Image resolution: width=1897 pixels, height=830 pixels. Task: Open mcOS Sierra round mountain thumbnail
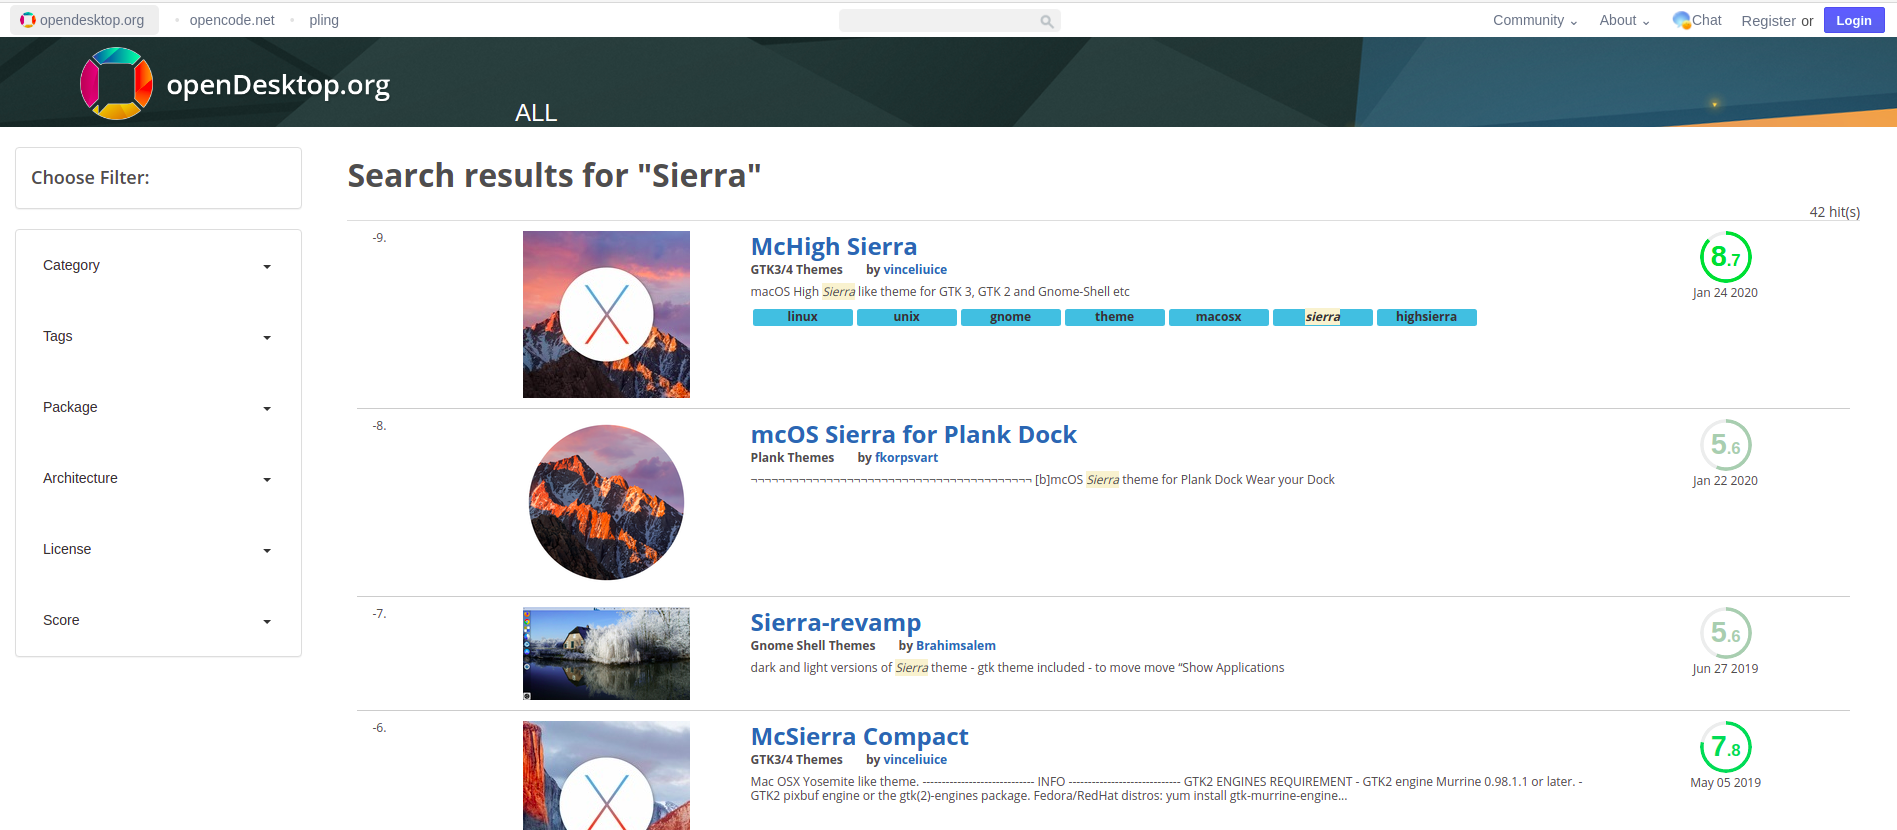pyautogui.click(x=606, y=502)
